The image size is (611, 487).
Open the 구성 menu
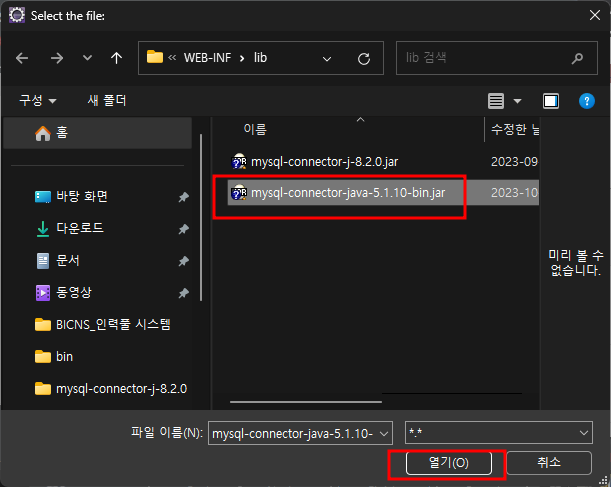pyautogui.click(x=38, y=101)
